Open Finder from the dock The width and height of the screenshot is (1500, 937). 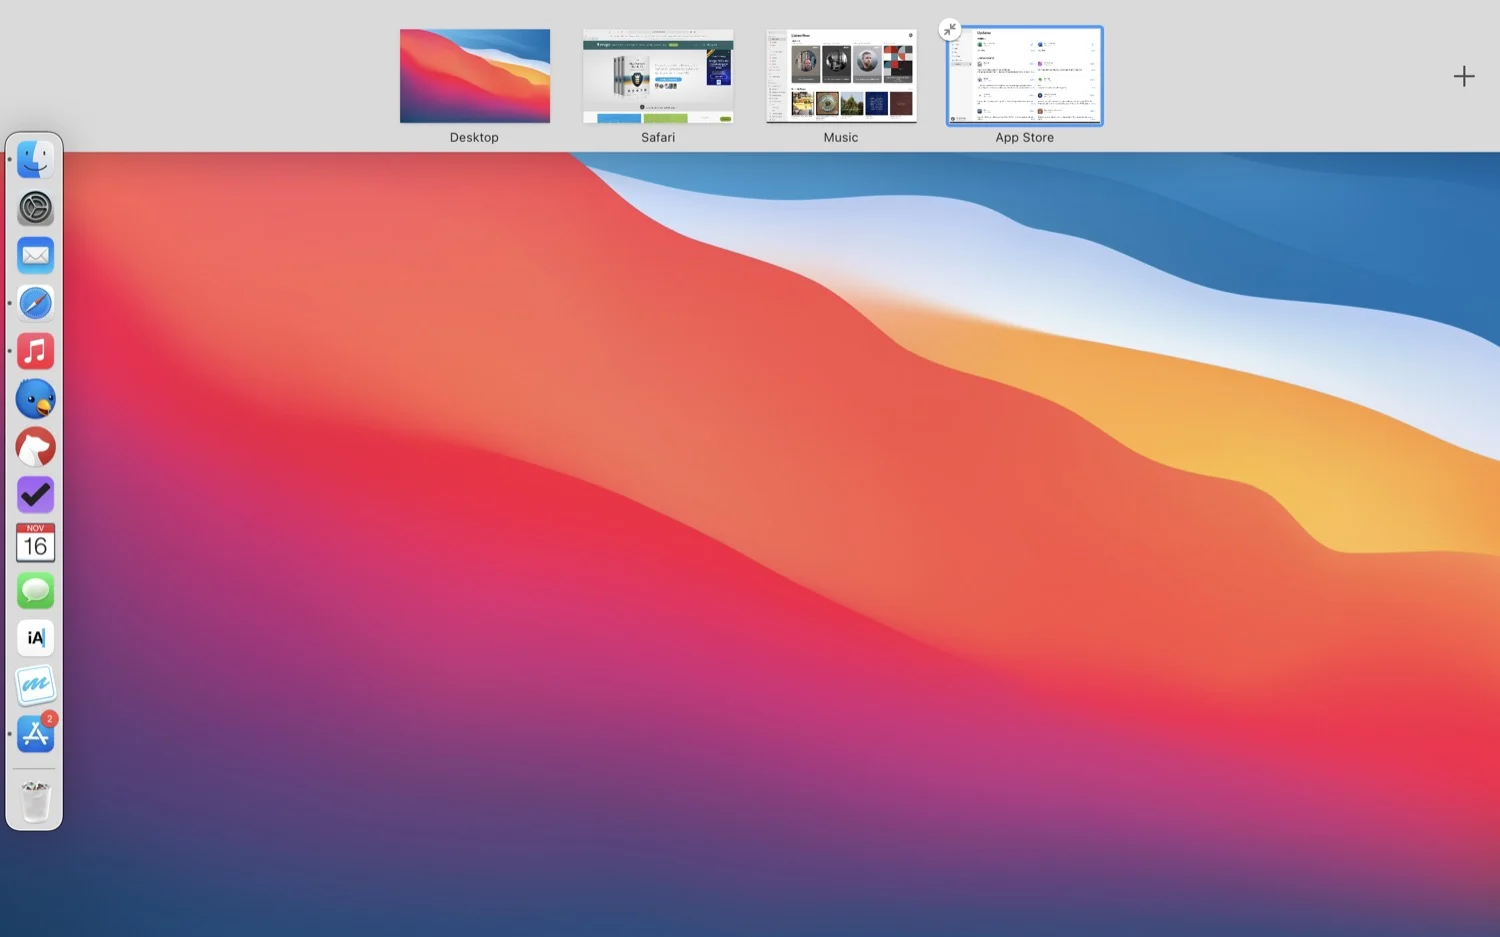click(35, 159)
